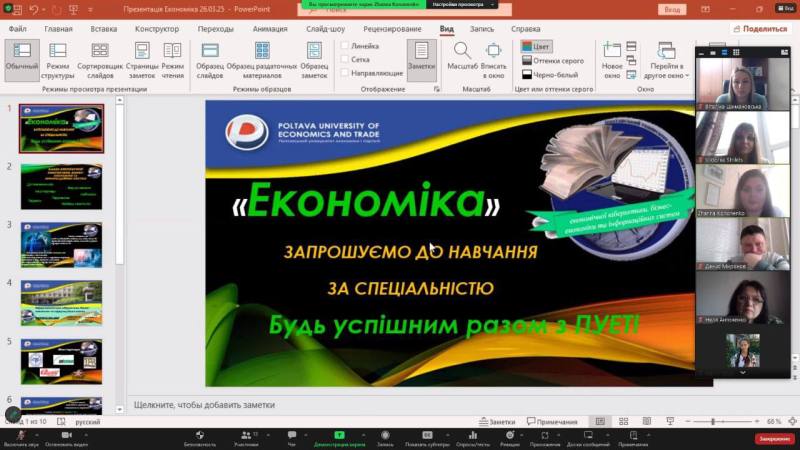Open Handout Master view
The width and height of the screenshot is (800, 450).
(261, 58)
